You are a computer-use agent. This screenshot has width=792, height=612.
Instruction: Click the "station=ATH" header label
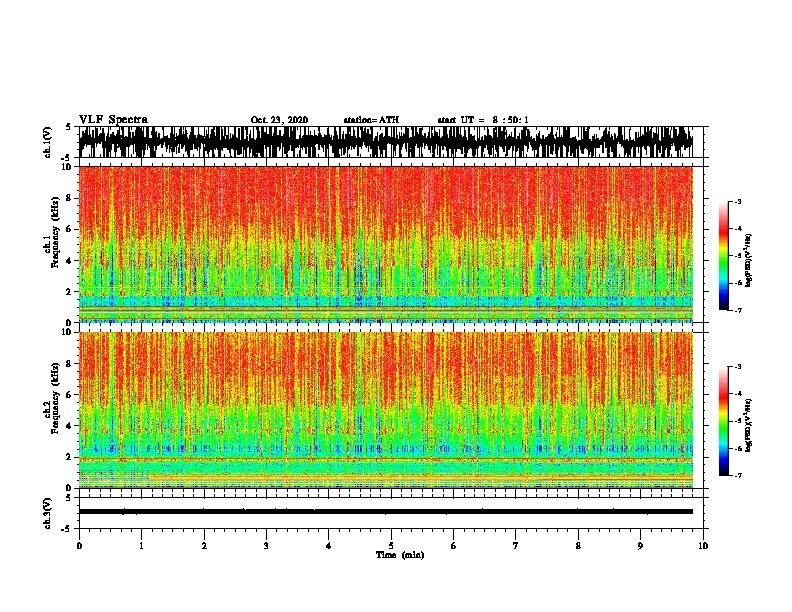click(371, 120)
